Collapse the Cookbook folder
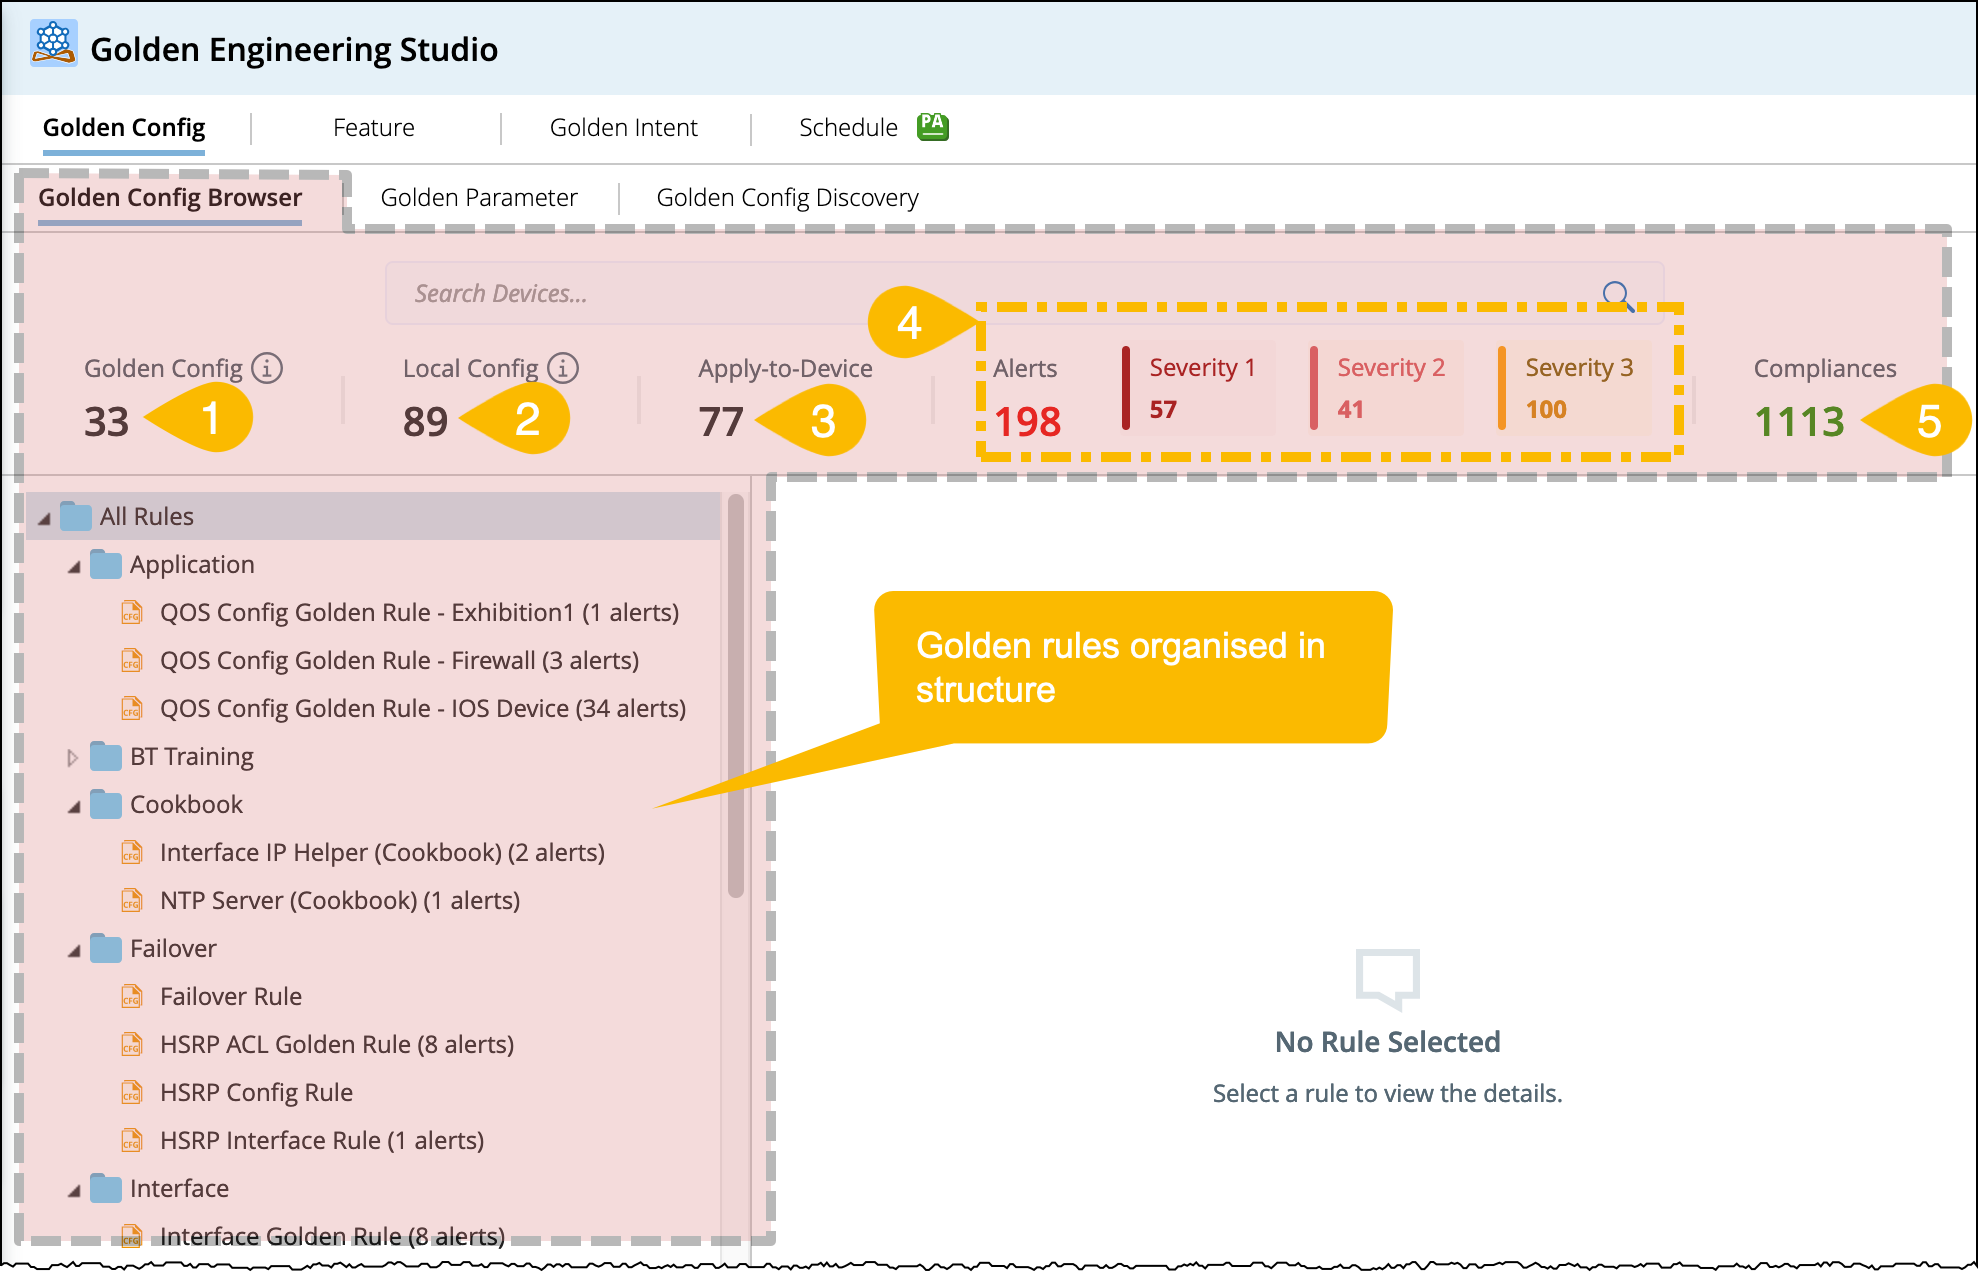Viewport: 1980px width, 1272px height. coord(74,806)
